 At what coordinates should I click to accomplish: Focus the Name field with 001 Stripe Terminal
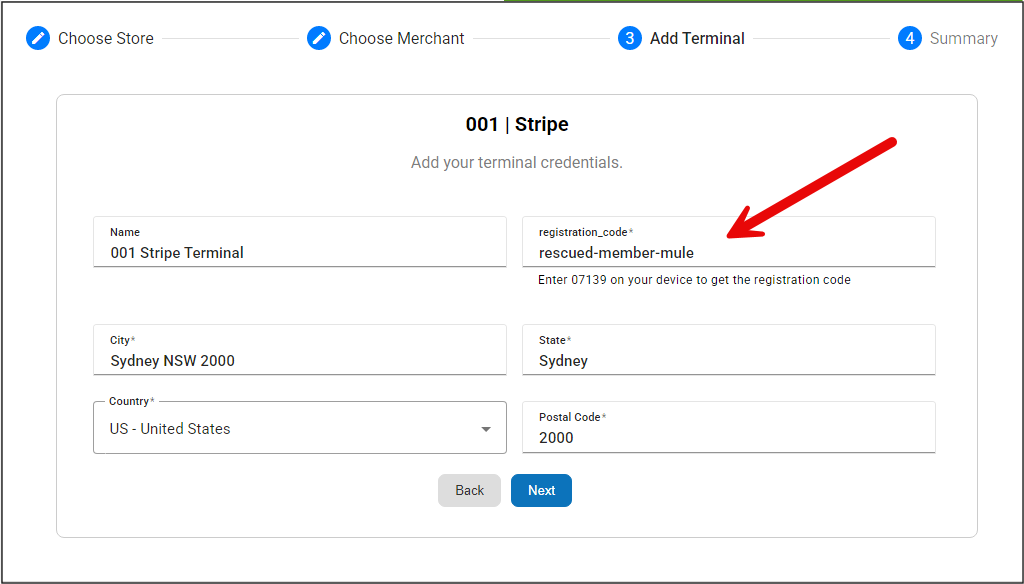[300, 253]
